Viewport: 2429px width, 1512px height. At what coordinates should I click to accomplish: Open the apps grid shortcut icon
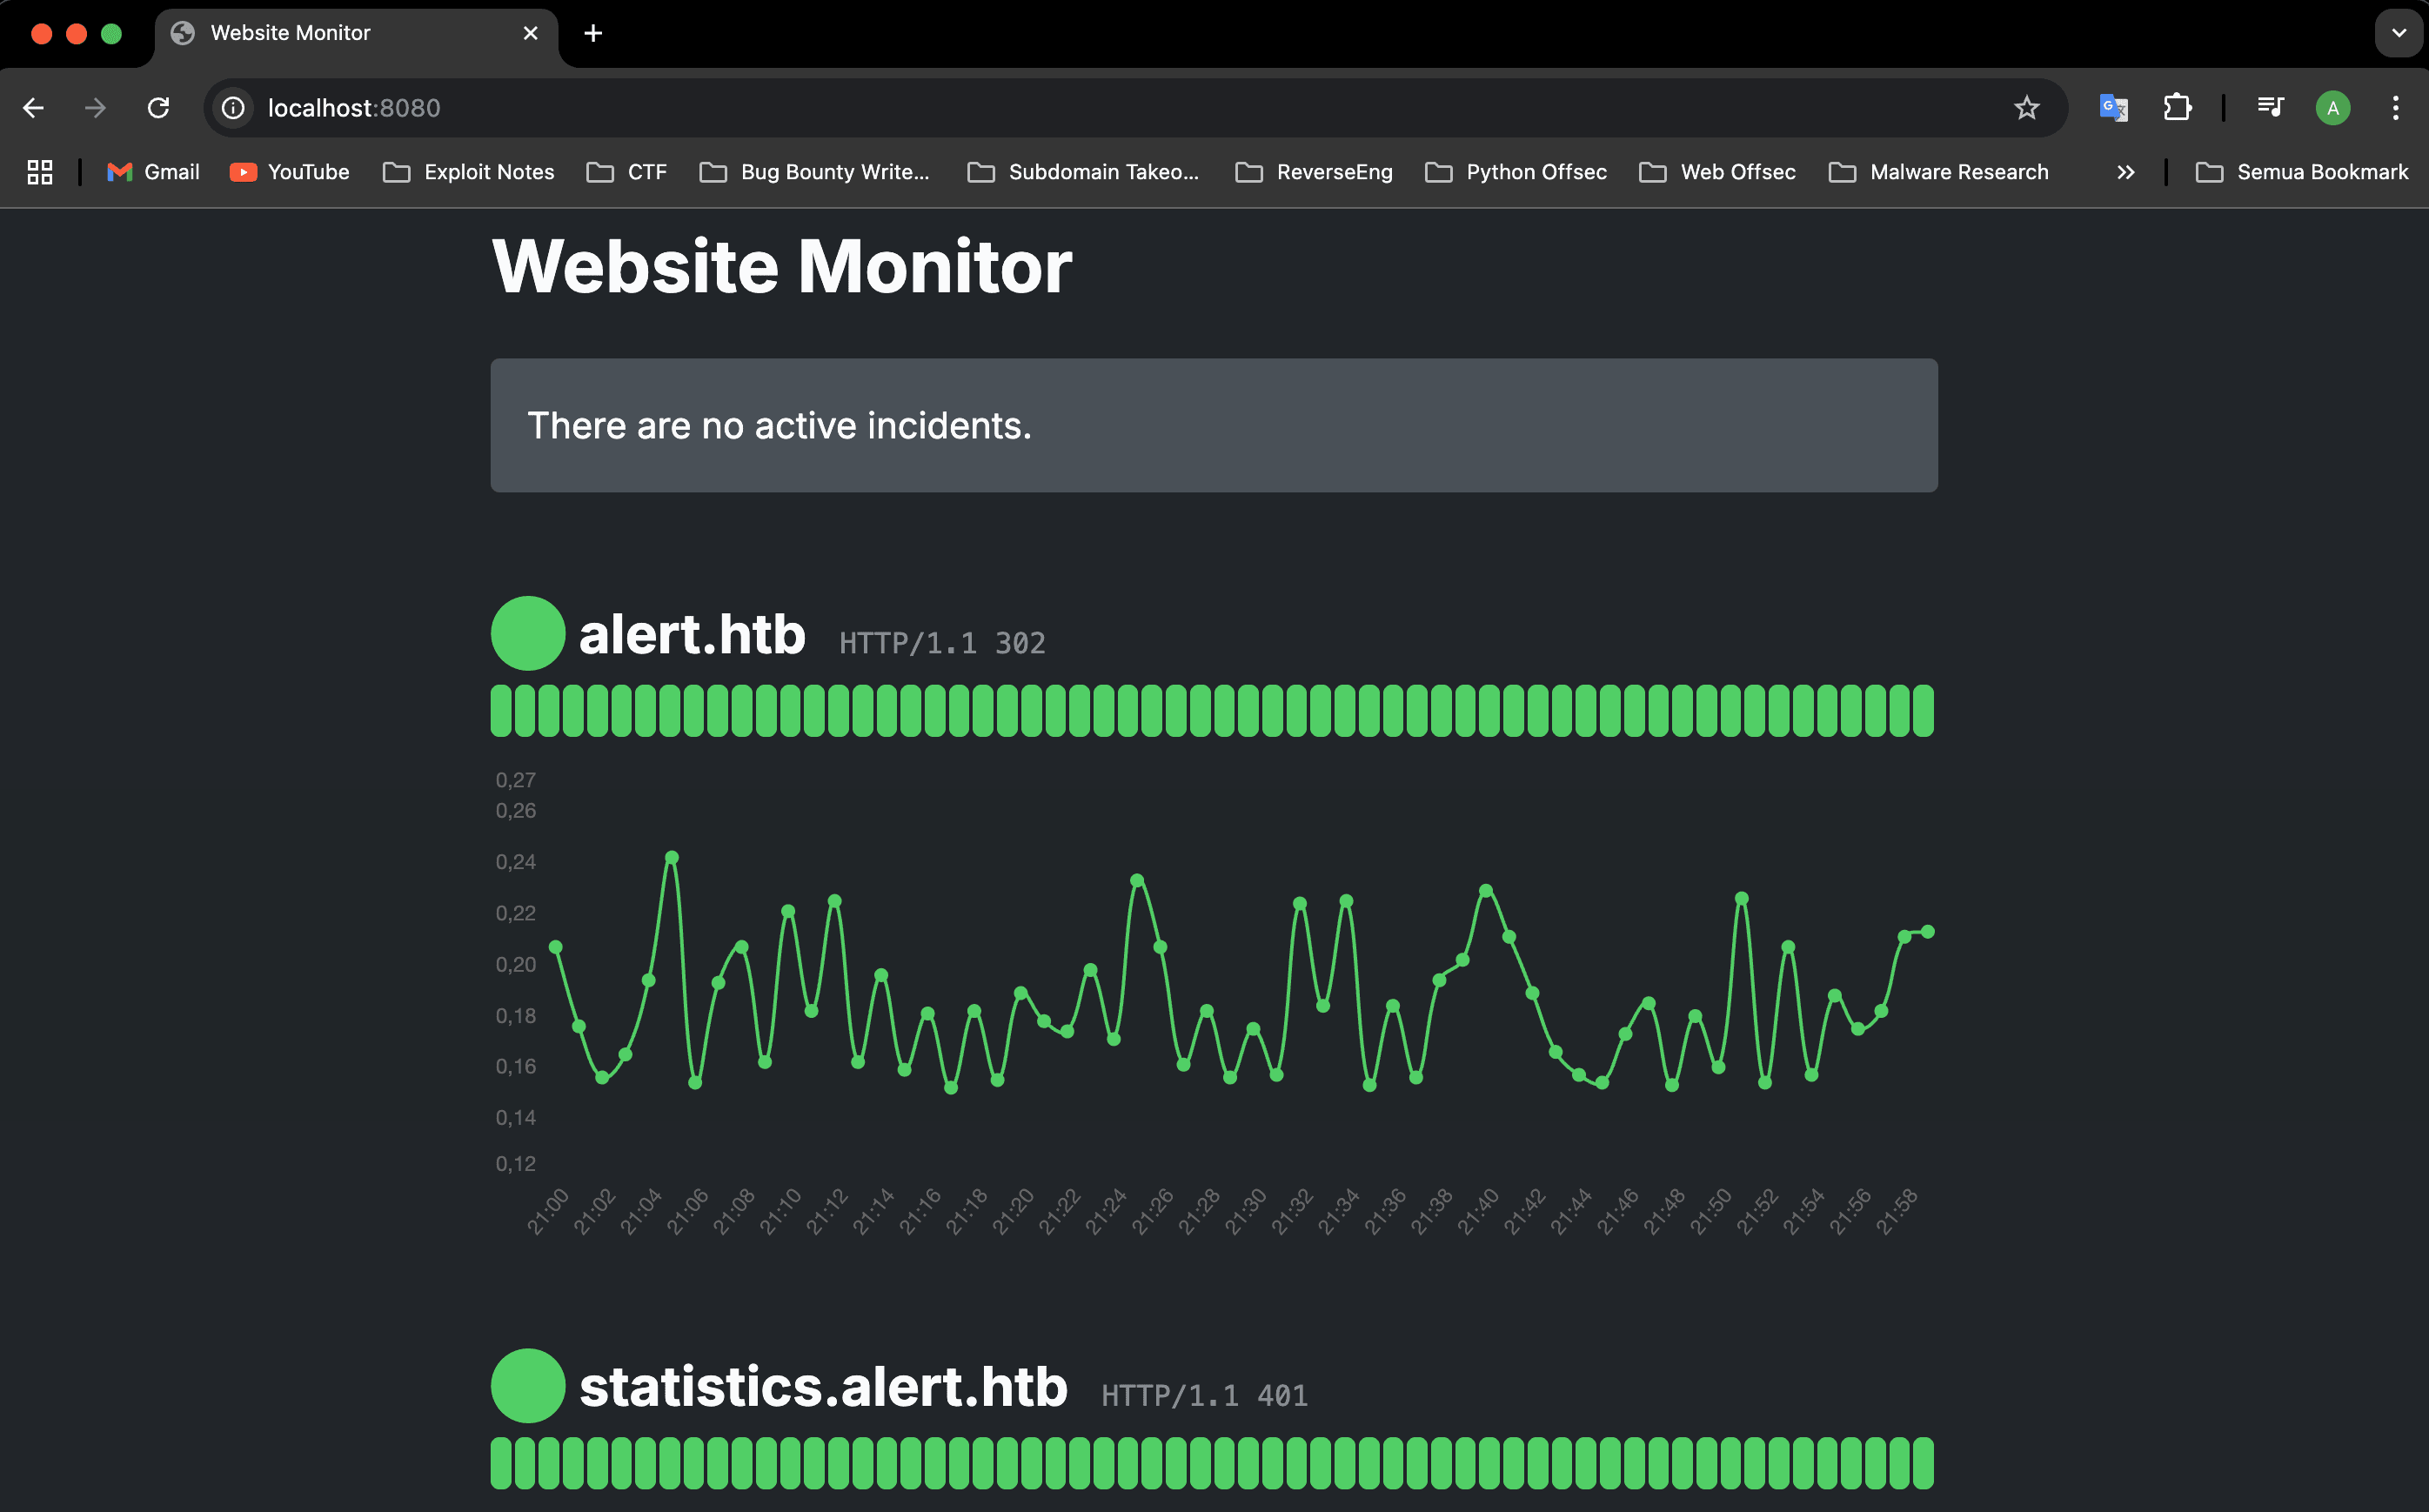pos(40,172)
